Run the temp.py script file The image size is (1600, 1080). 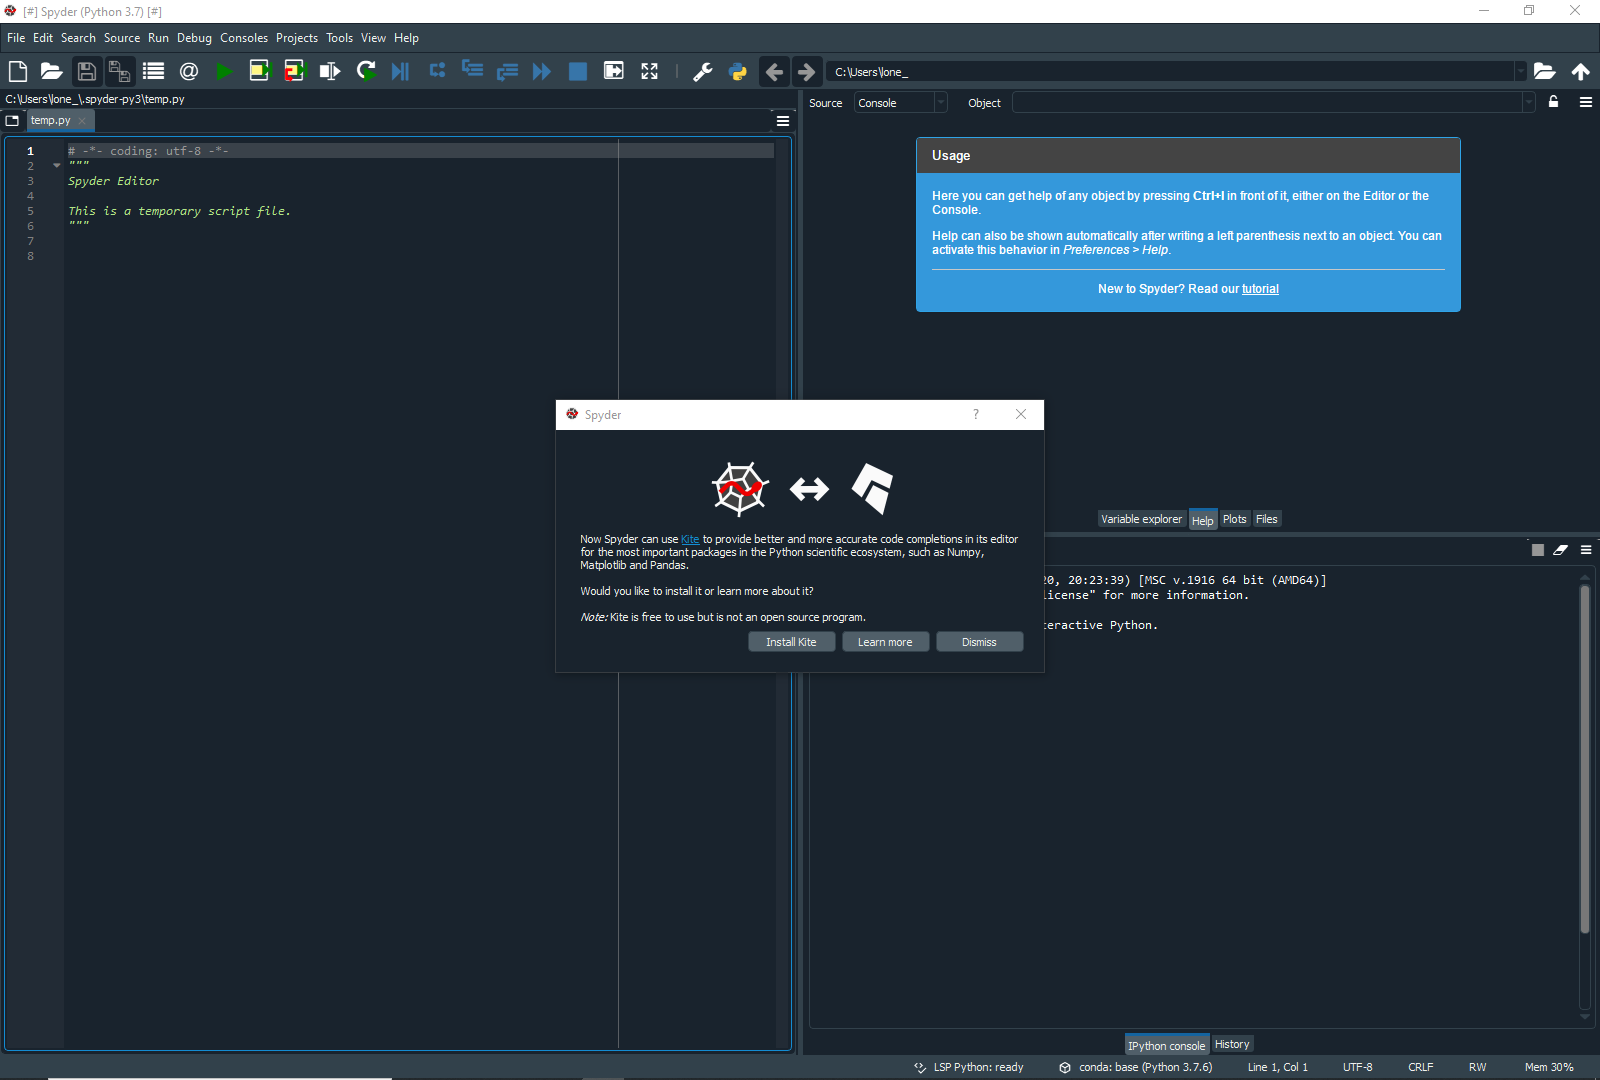click(224, 71)
